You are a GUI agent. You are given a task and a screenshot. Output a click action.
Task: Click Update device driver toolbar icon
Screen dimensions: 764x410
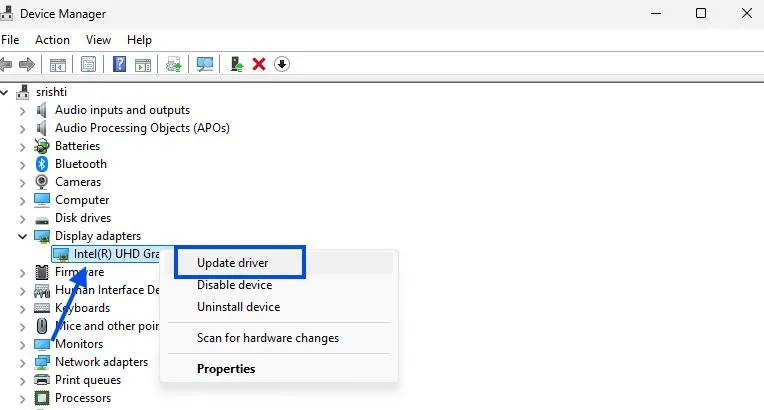(173, 64)
